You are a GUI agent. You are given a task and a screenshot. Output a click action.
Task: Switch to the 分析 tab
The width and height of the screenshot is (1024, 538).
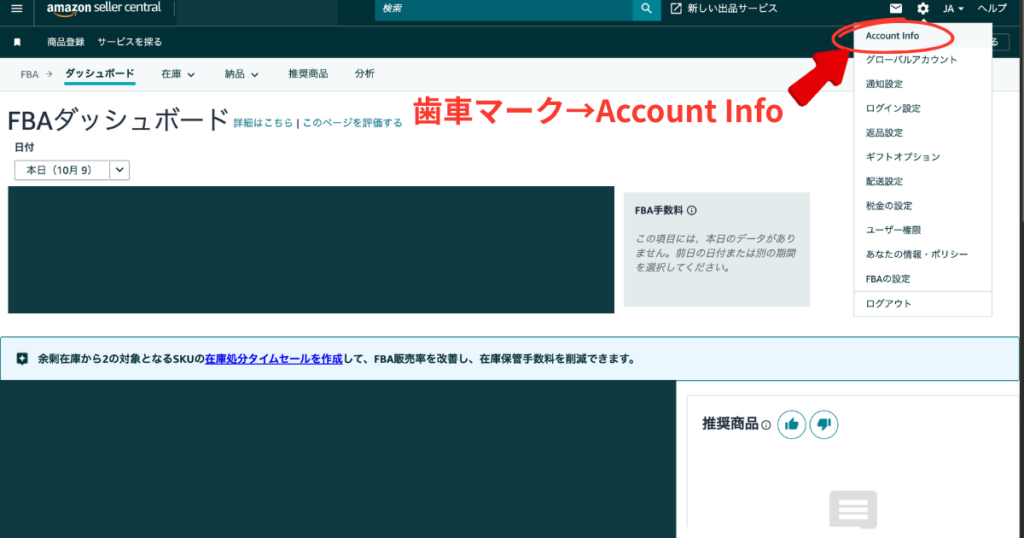[364, 74]
